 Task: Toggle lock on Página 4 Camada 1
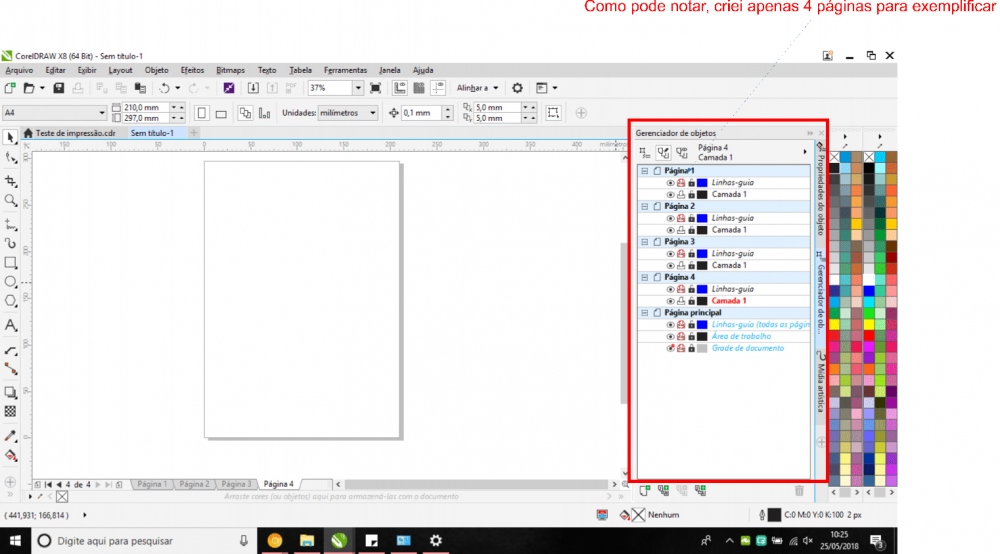tap(691, 301)
